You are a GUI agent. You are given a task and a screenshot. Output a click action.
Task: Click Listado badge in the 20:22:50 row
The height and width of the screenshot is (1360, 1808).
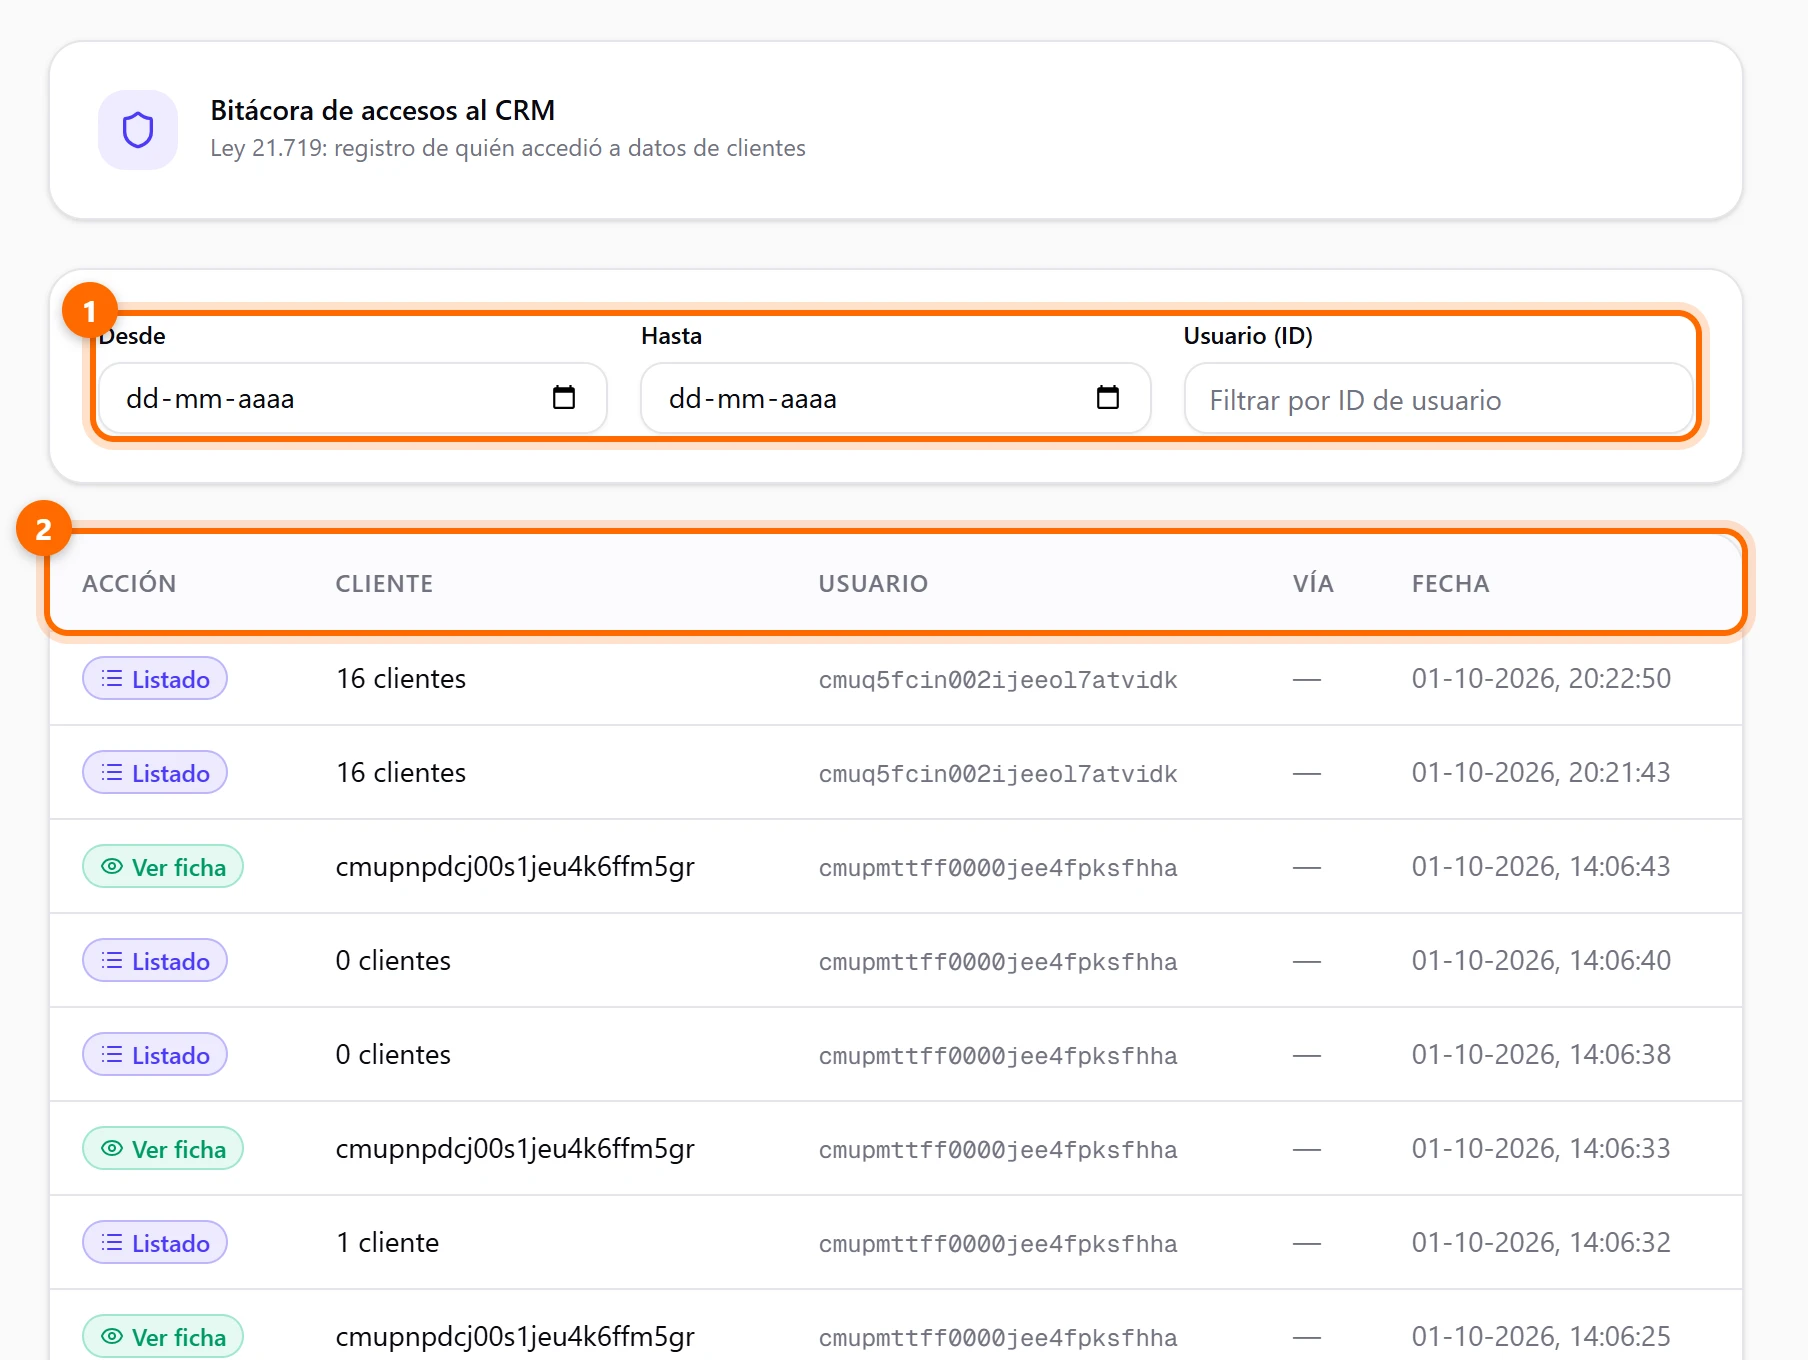tap(155, 679)
